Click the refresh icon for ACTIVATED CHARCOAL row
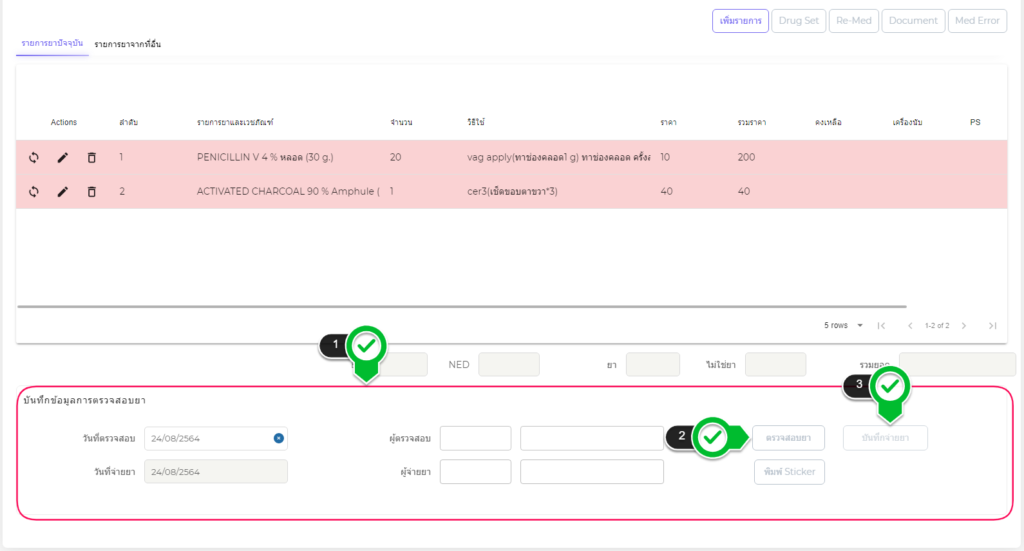The height and width of the screenshot is (551, 1024). 34,191
